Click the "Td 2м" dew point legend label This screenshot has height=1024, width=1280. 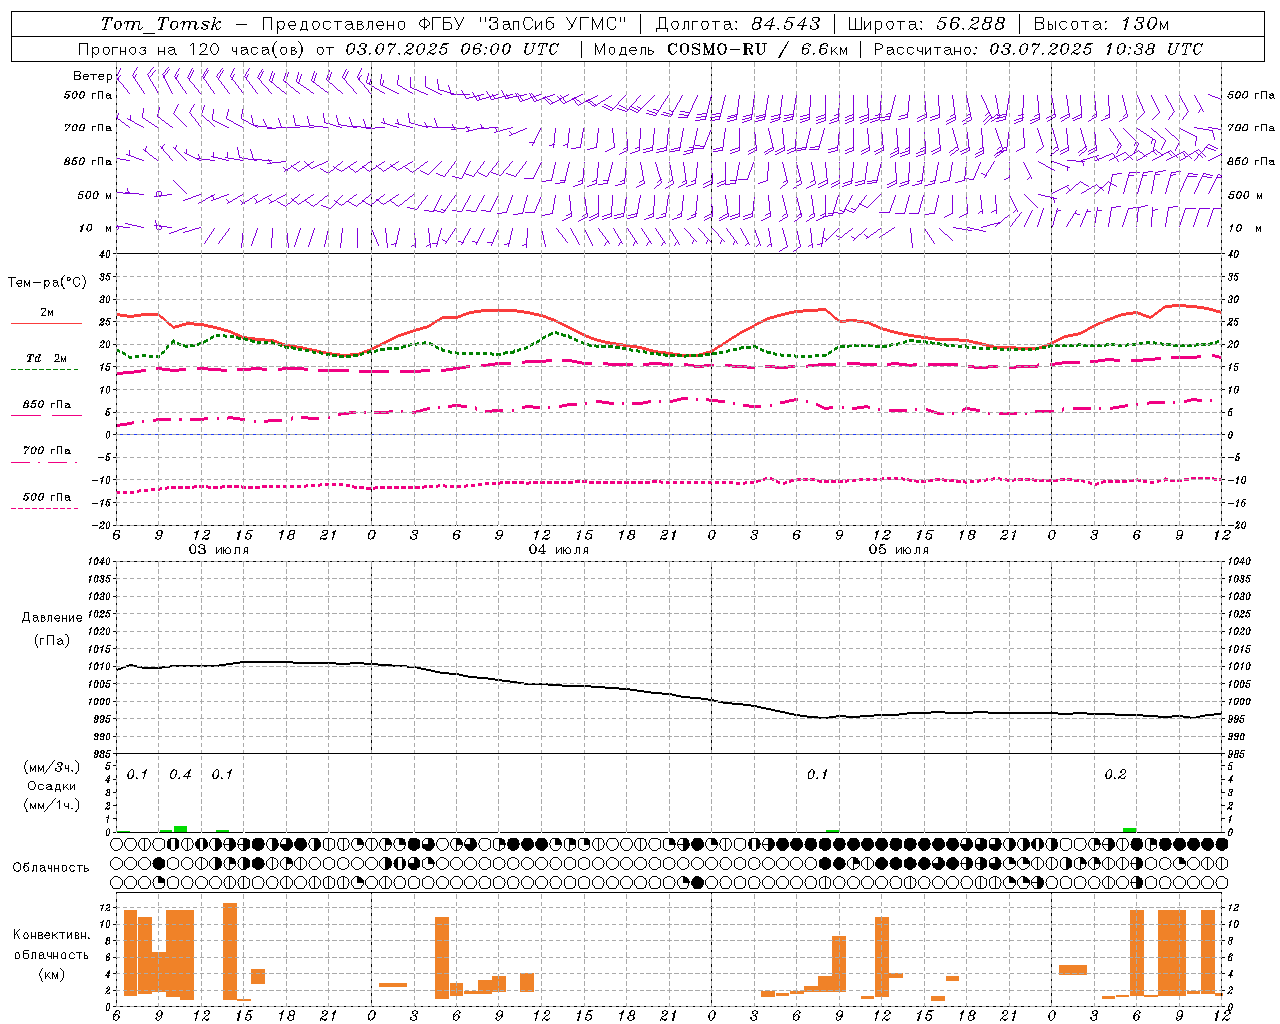46,358
